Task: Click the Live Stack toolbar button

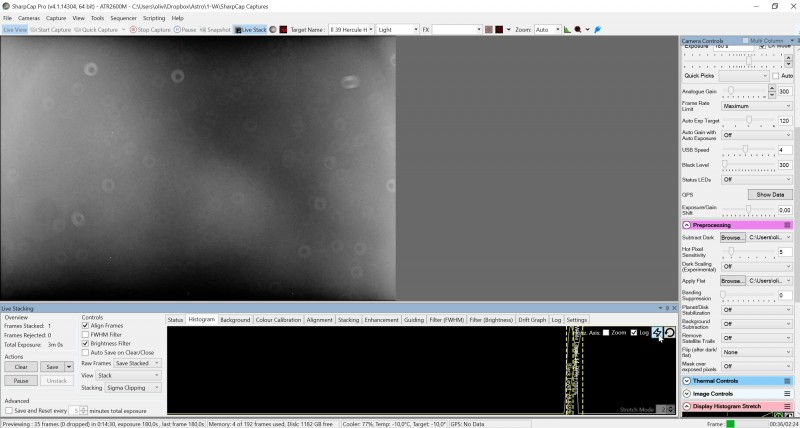Action: (x=251, y=30)
